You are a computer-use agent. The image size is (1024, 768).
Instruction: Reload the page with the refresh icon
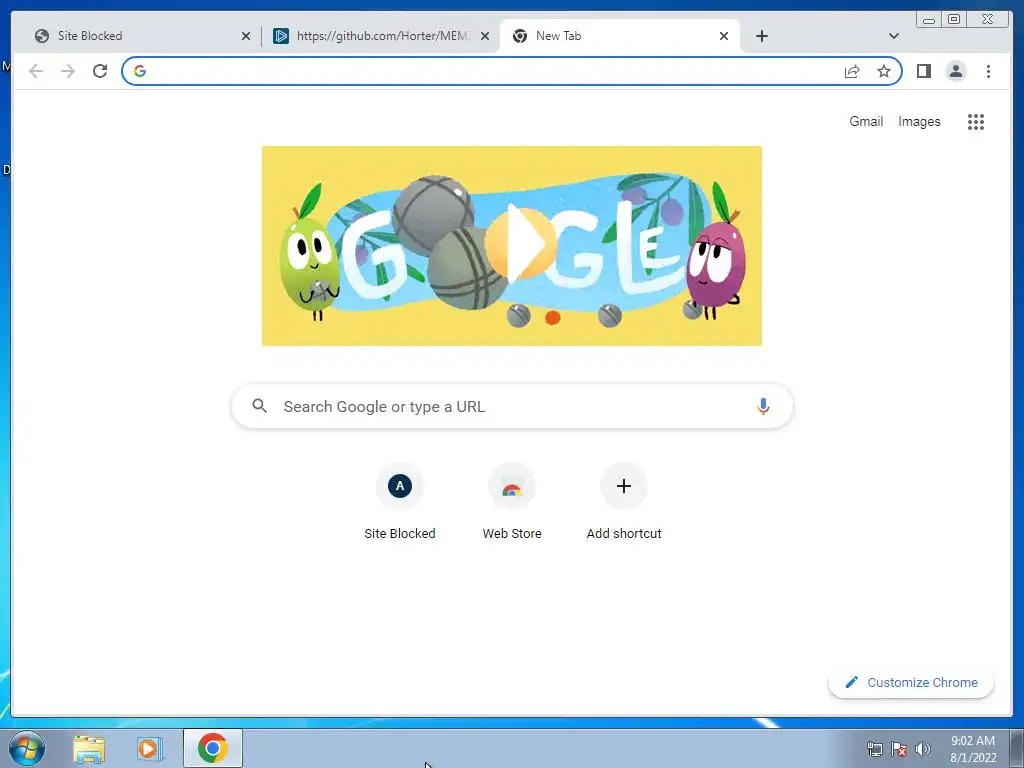click(100, 71)
